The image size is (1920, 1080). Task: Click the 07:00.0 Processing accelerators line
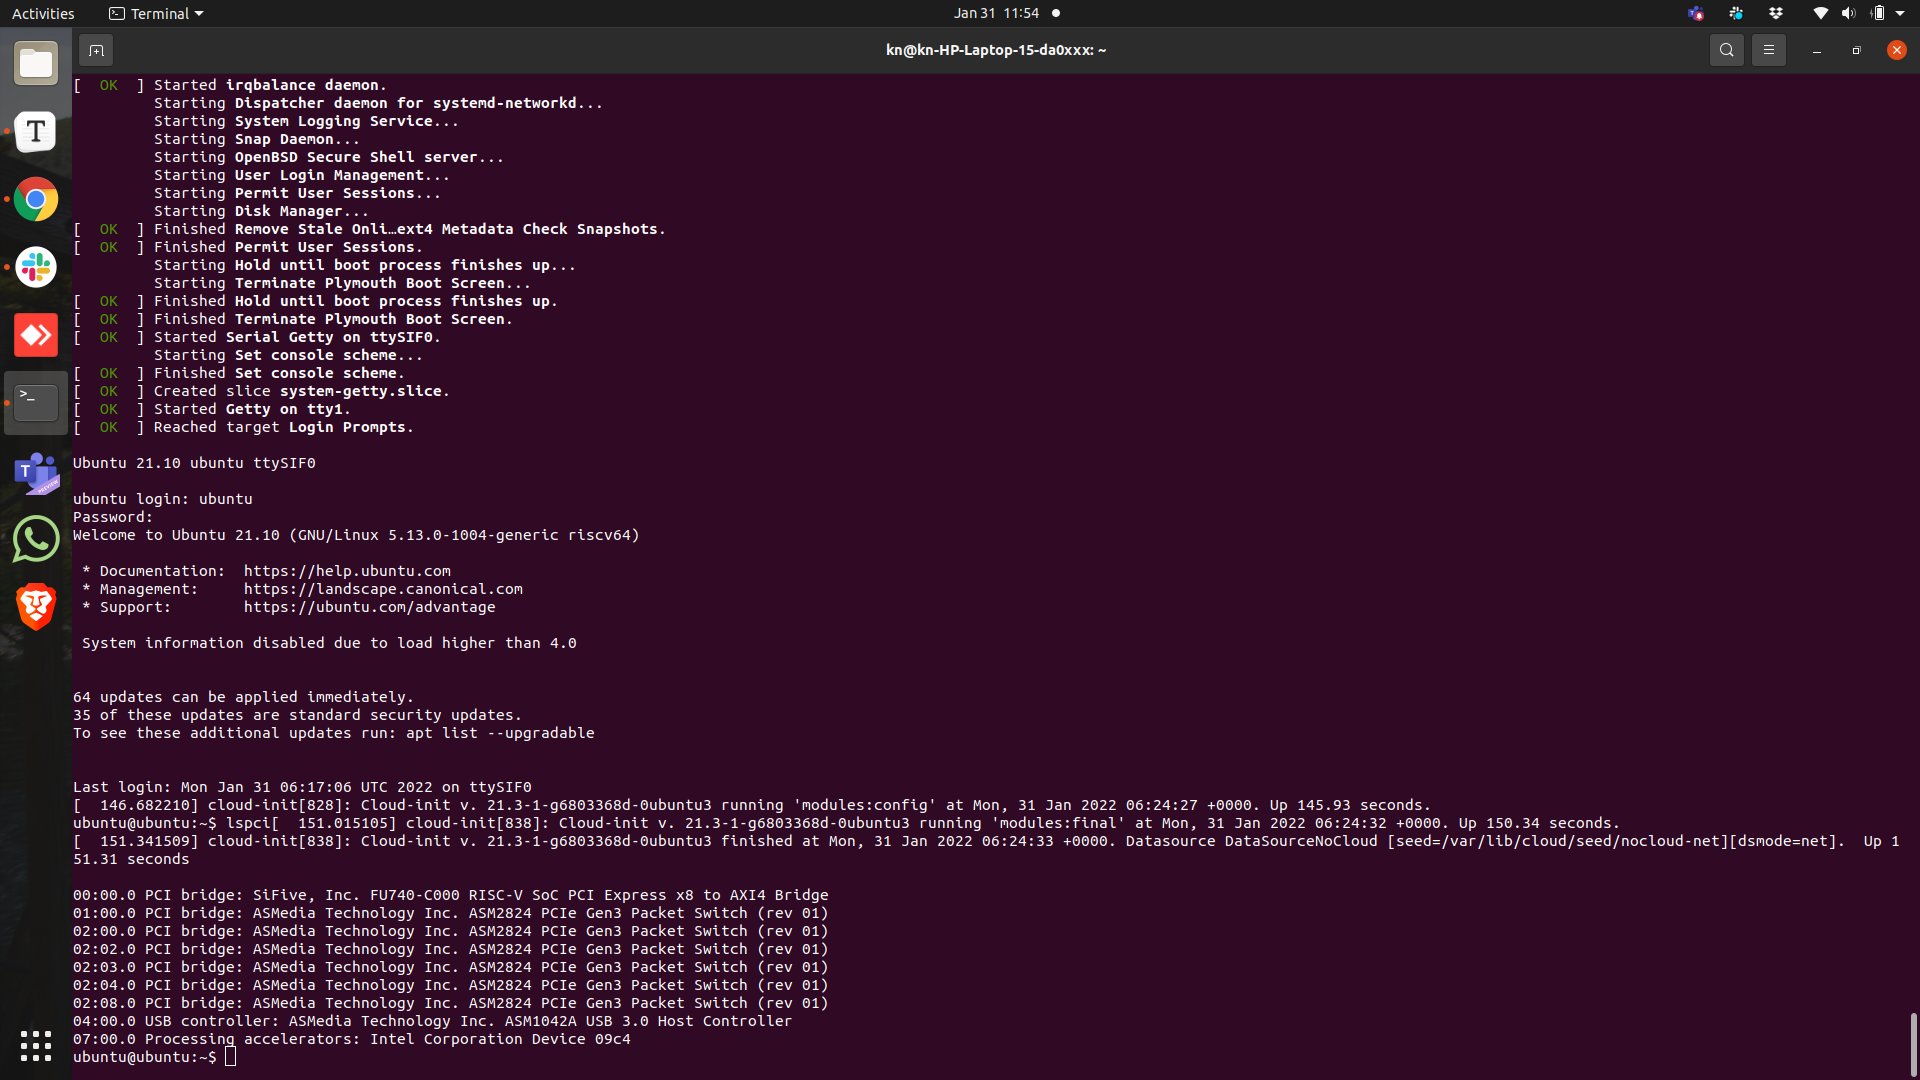pos(352,1039)
